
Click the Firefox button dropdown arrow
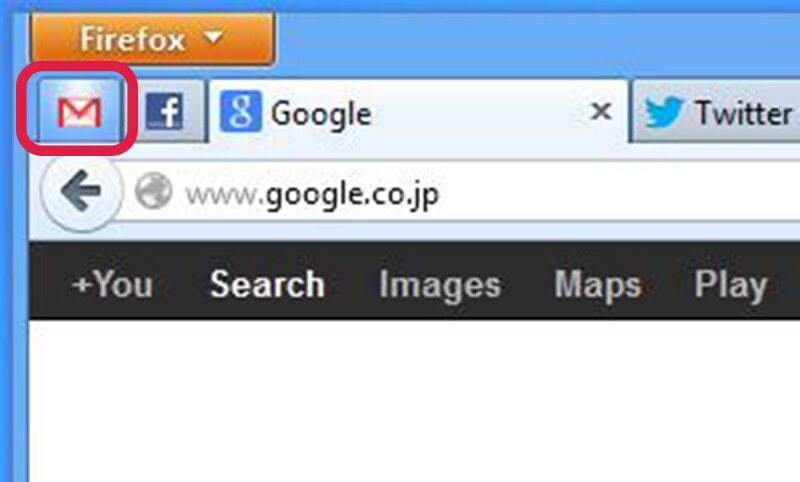213,37
